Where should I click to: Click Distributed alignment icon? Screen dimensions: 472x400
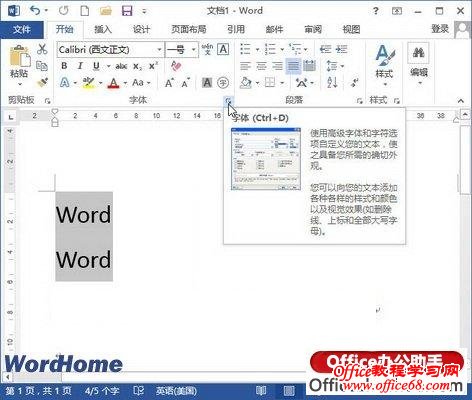(x=309, y=66)
